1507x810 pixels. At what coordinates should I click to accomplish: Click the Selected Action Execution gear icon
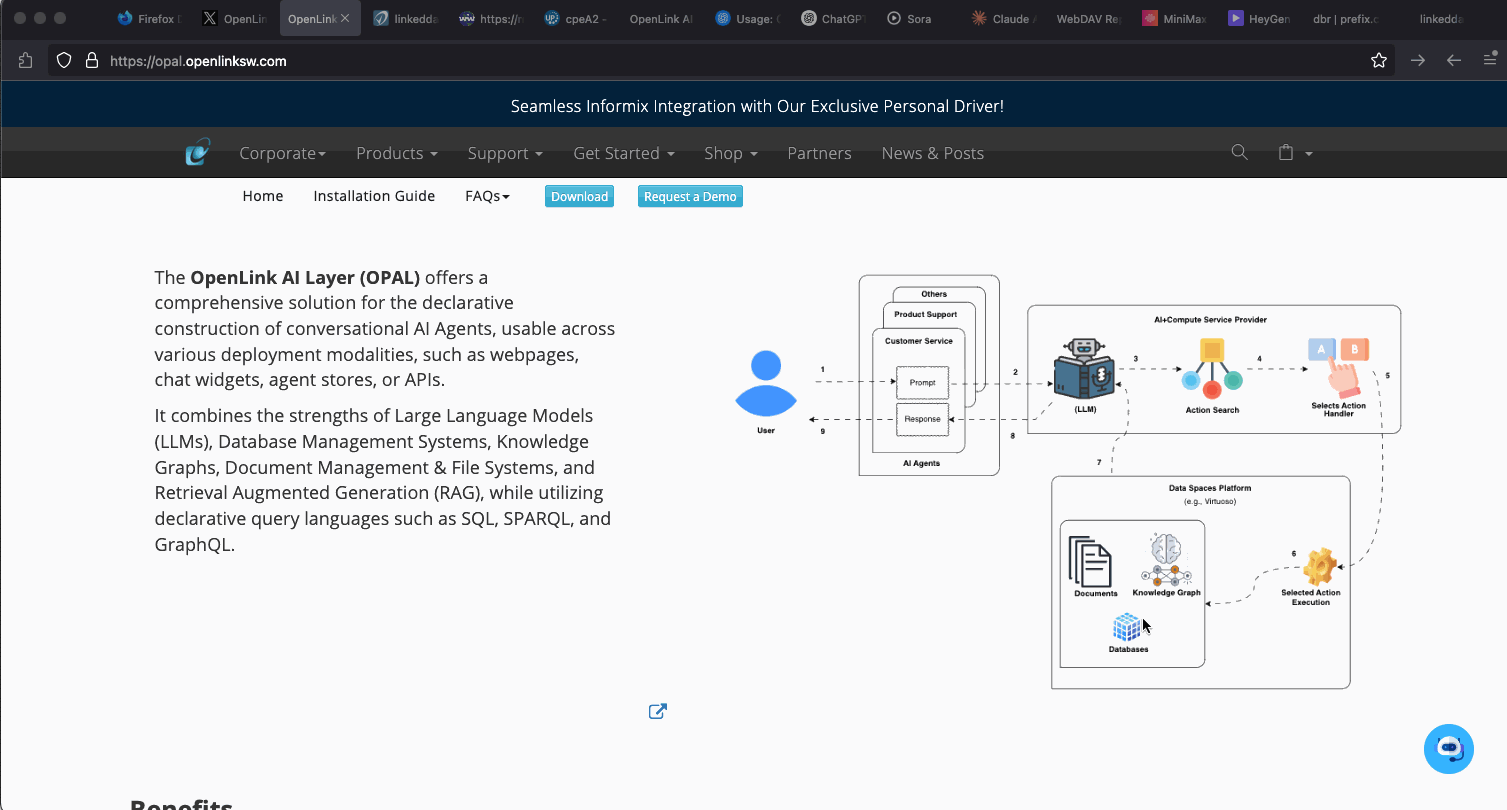click(1319, 567)
